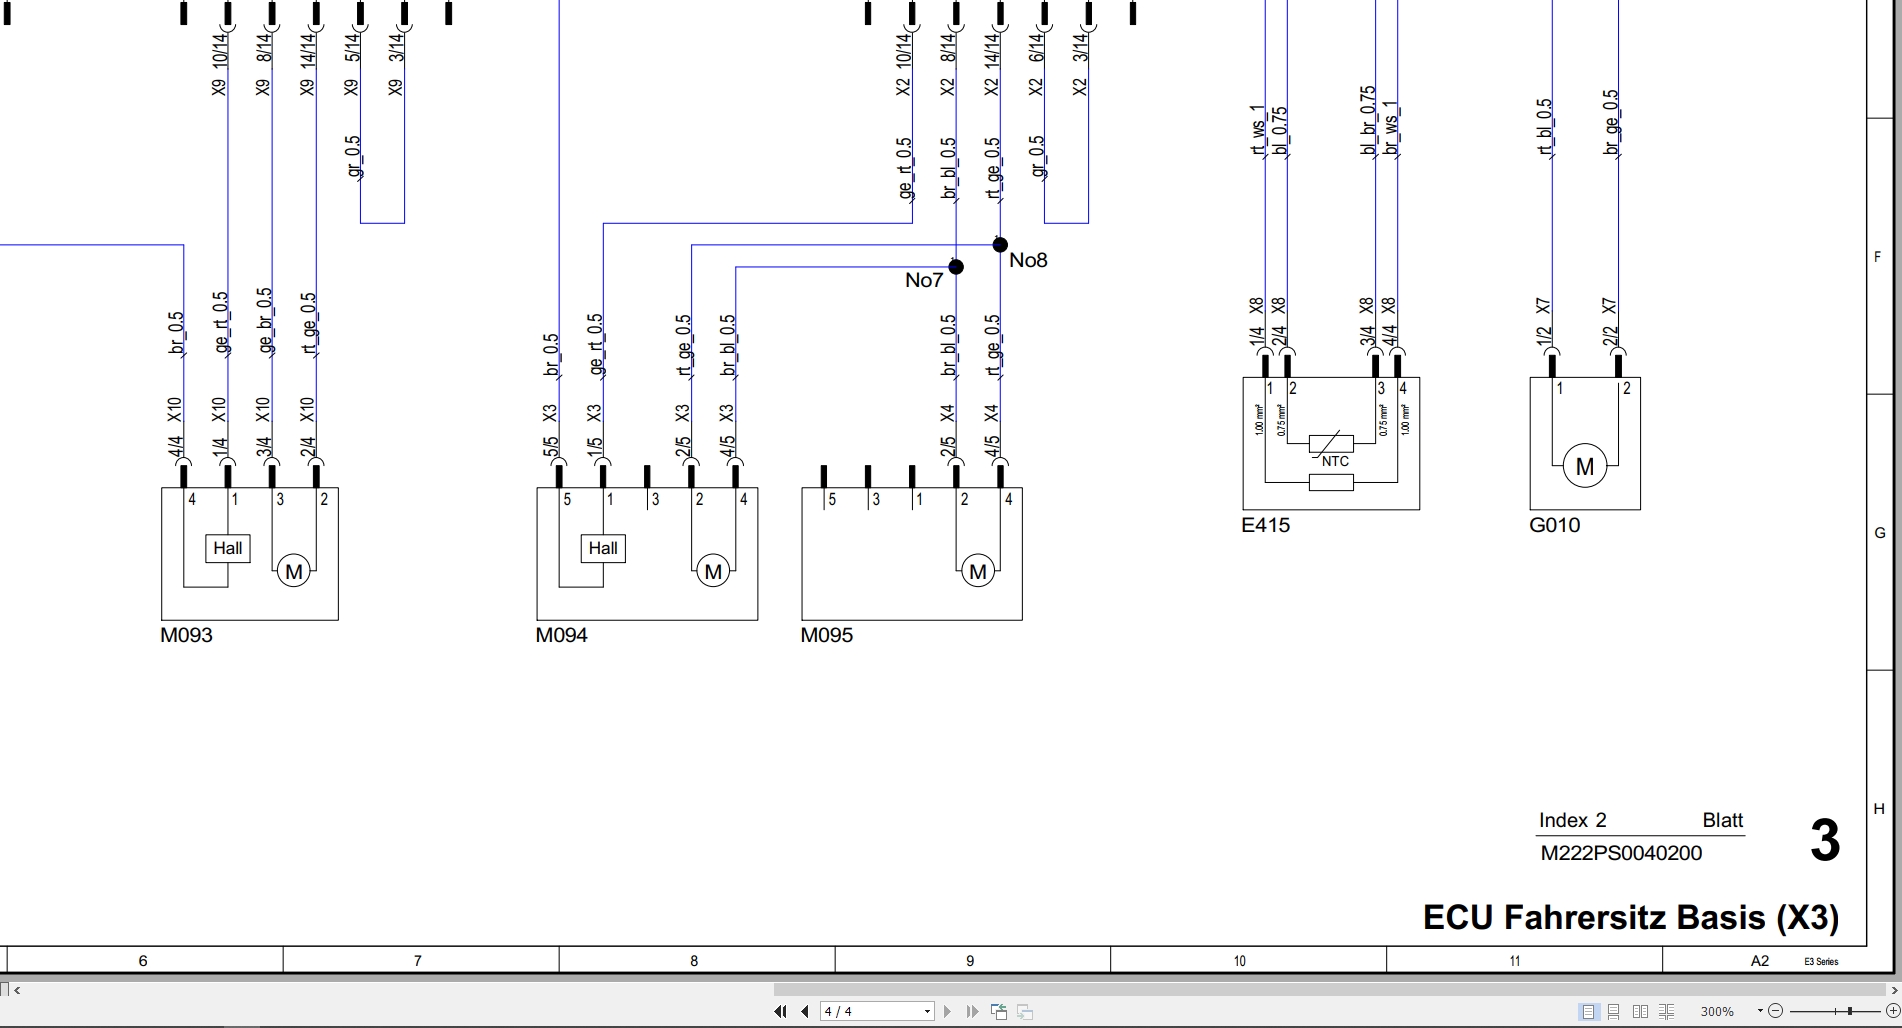This screenshot has height=1028, width=1902.
Task: Go to the next page
Action: pyautogui.click(x=947, y=1012)
